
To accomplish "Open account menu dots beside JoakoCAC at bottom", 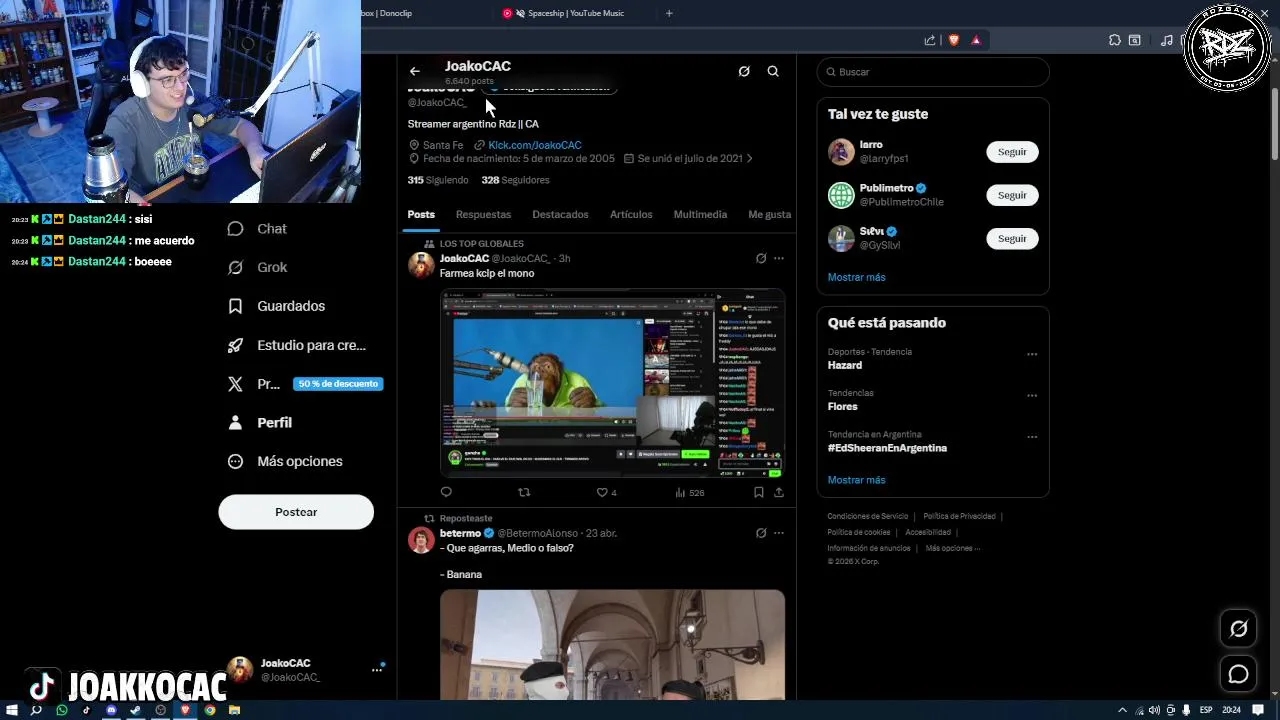I will 377,669.
